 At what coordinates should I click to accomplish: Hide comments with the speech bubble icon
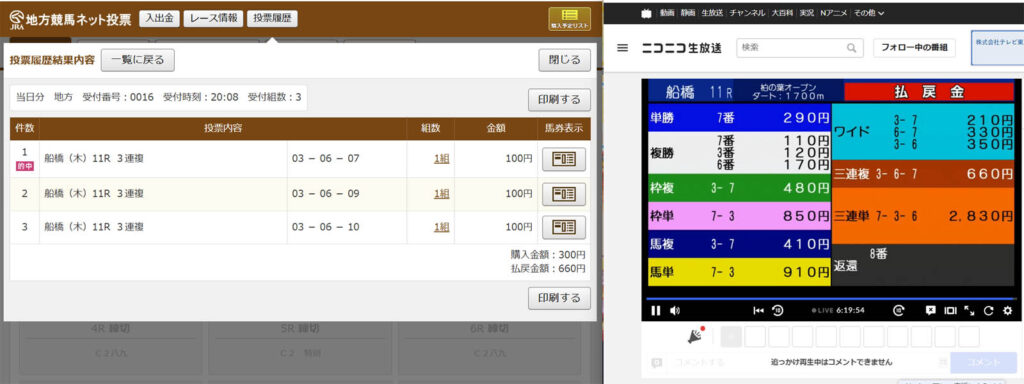(x=931, y=310)
